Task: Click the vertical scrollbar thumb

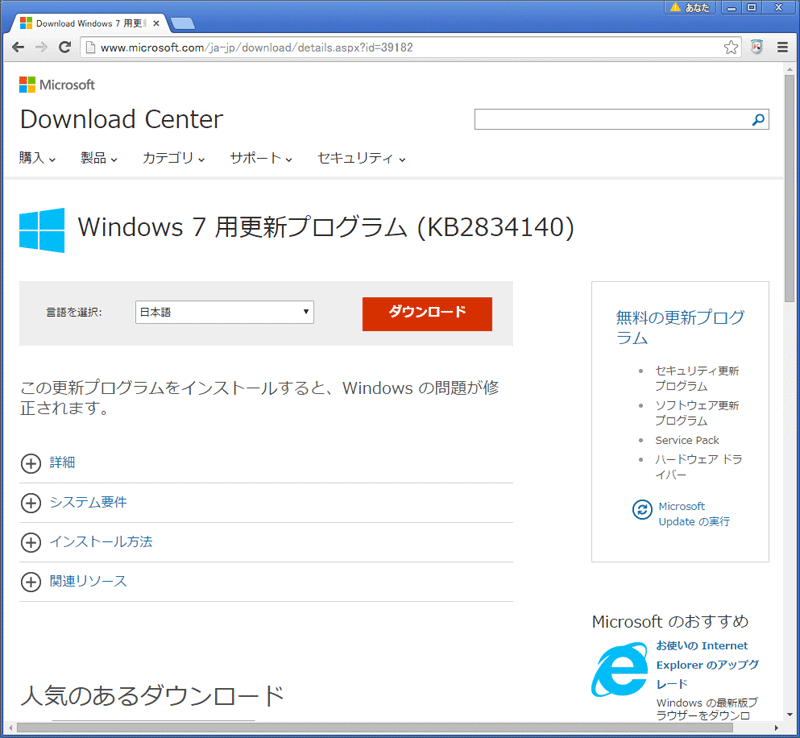Action: pos(789,189)
